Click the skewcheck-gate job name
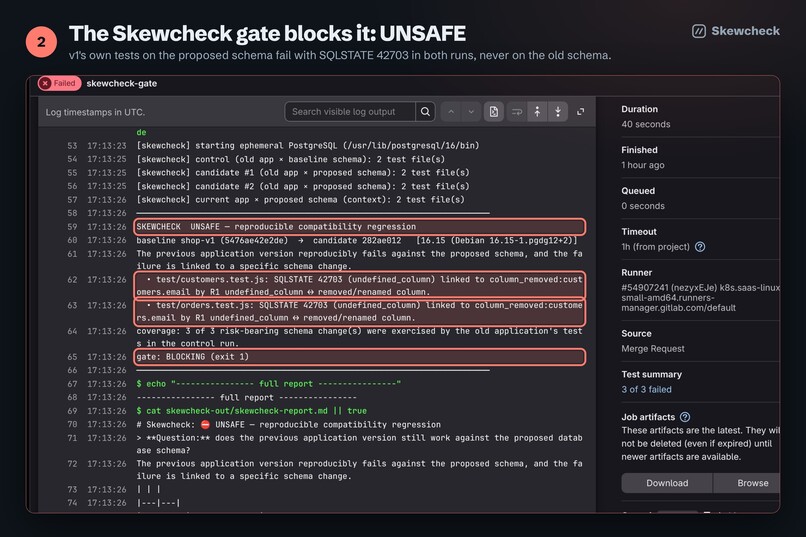 [122, 83]
